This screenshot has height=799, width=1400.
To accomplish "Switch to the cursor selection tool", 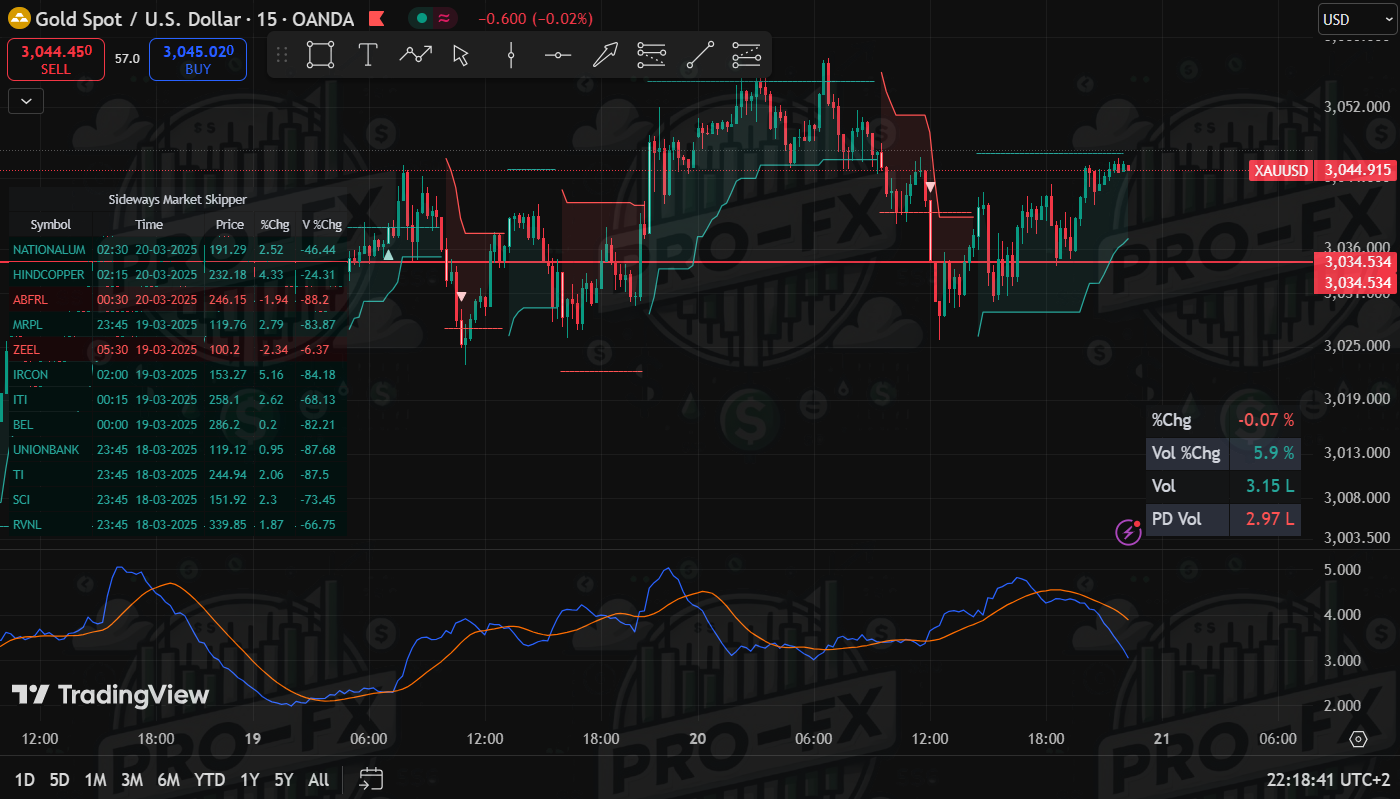I will [x=459, y=55].
